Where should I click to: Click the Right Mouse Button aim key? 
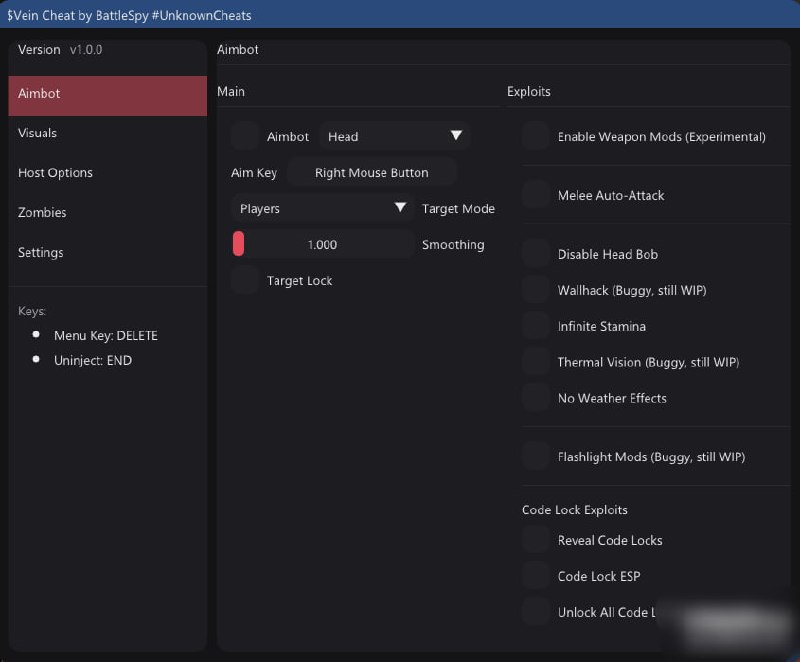pyautogui.click(x=371, y=172)
